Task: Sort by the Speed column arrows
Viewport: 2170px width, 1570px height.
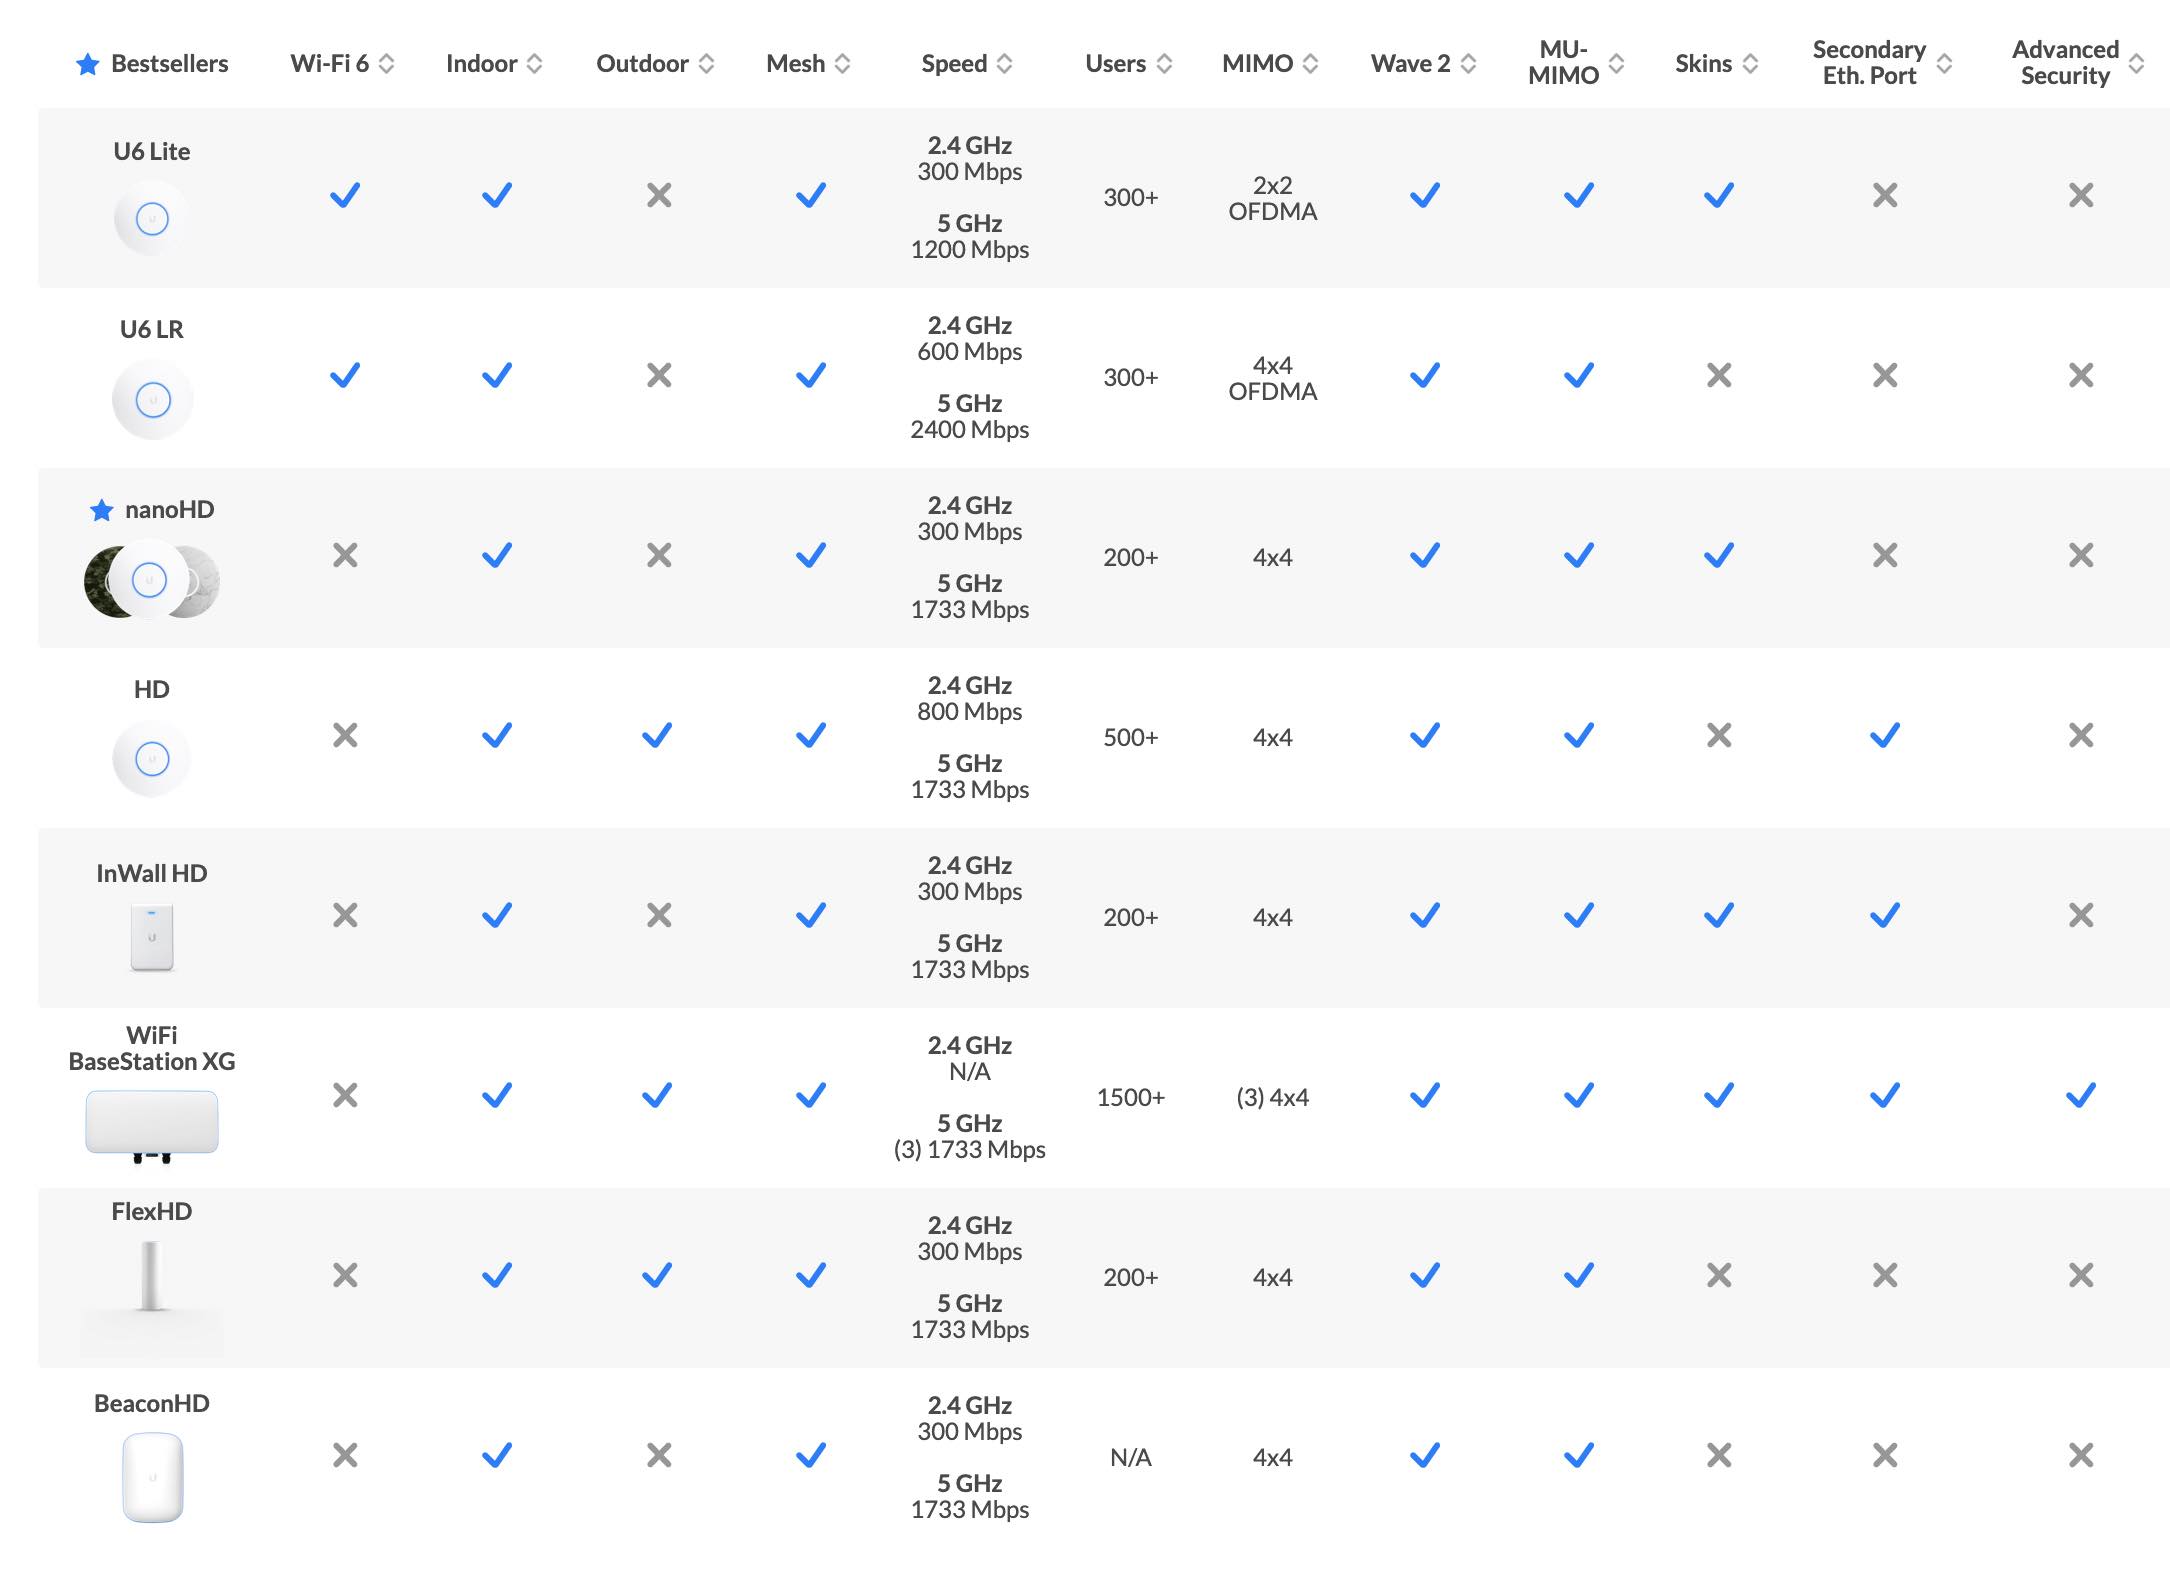Action: point(1004,64)
